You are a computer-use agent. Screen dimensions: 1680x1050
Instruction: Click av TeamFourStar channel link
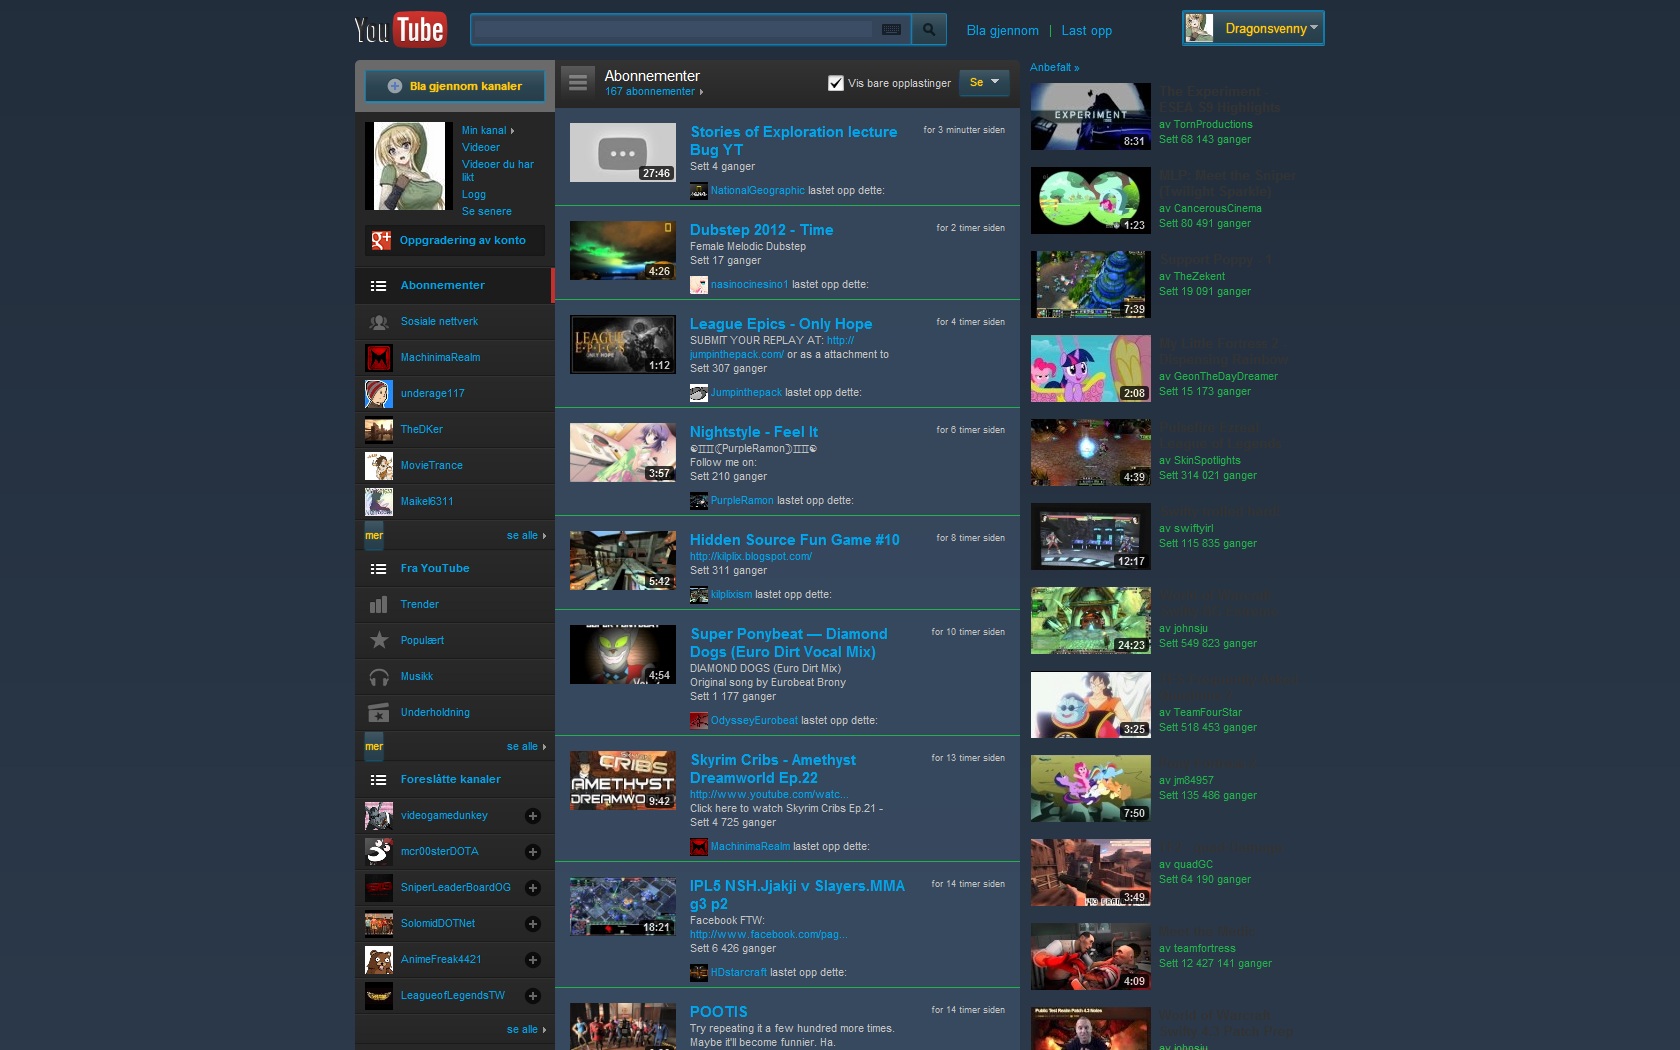1200,713
